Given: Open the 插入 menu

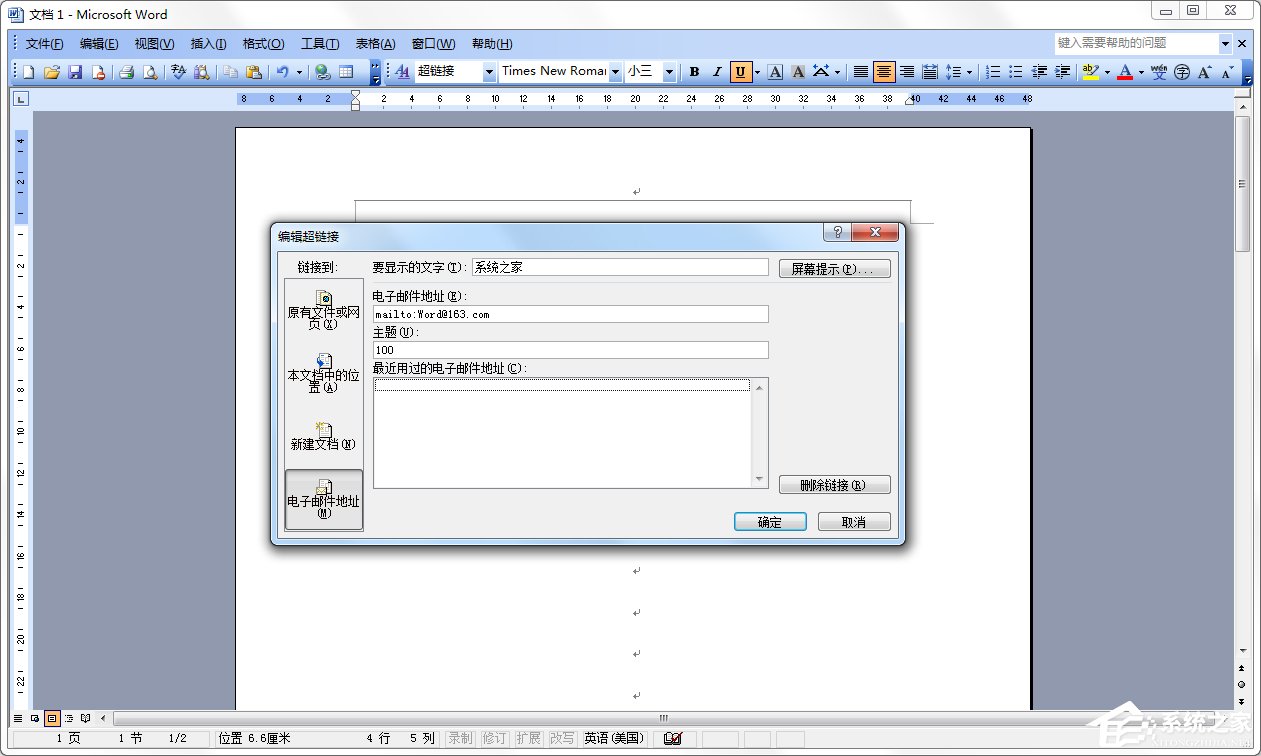Looking at the screenshot, I should coord(206,43).
